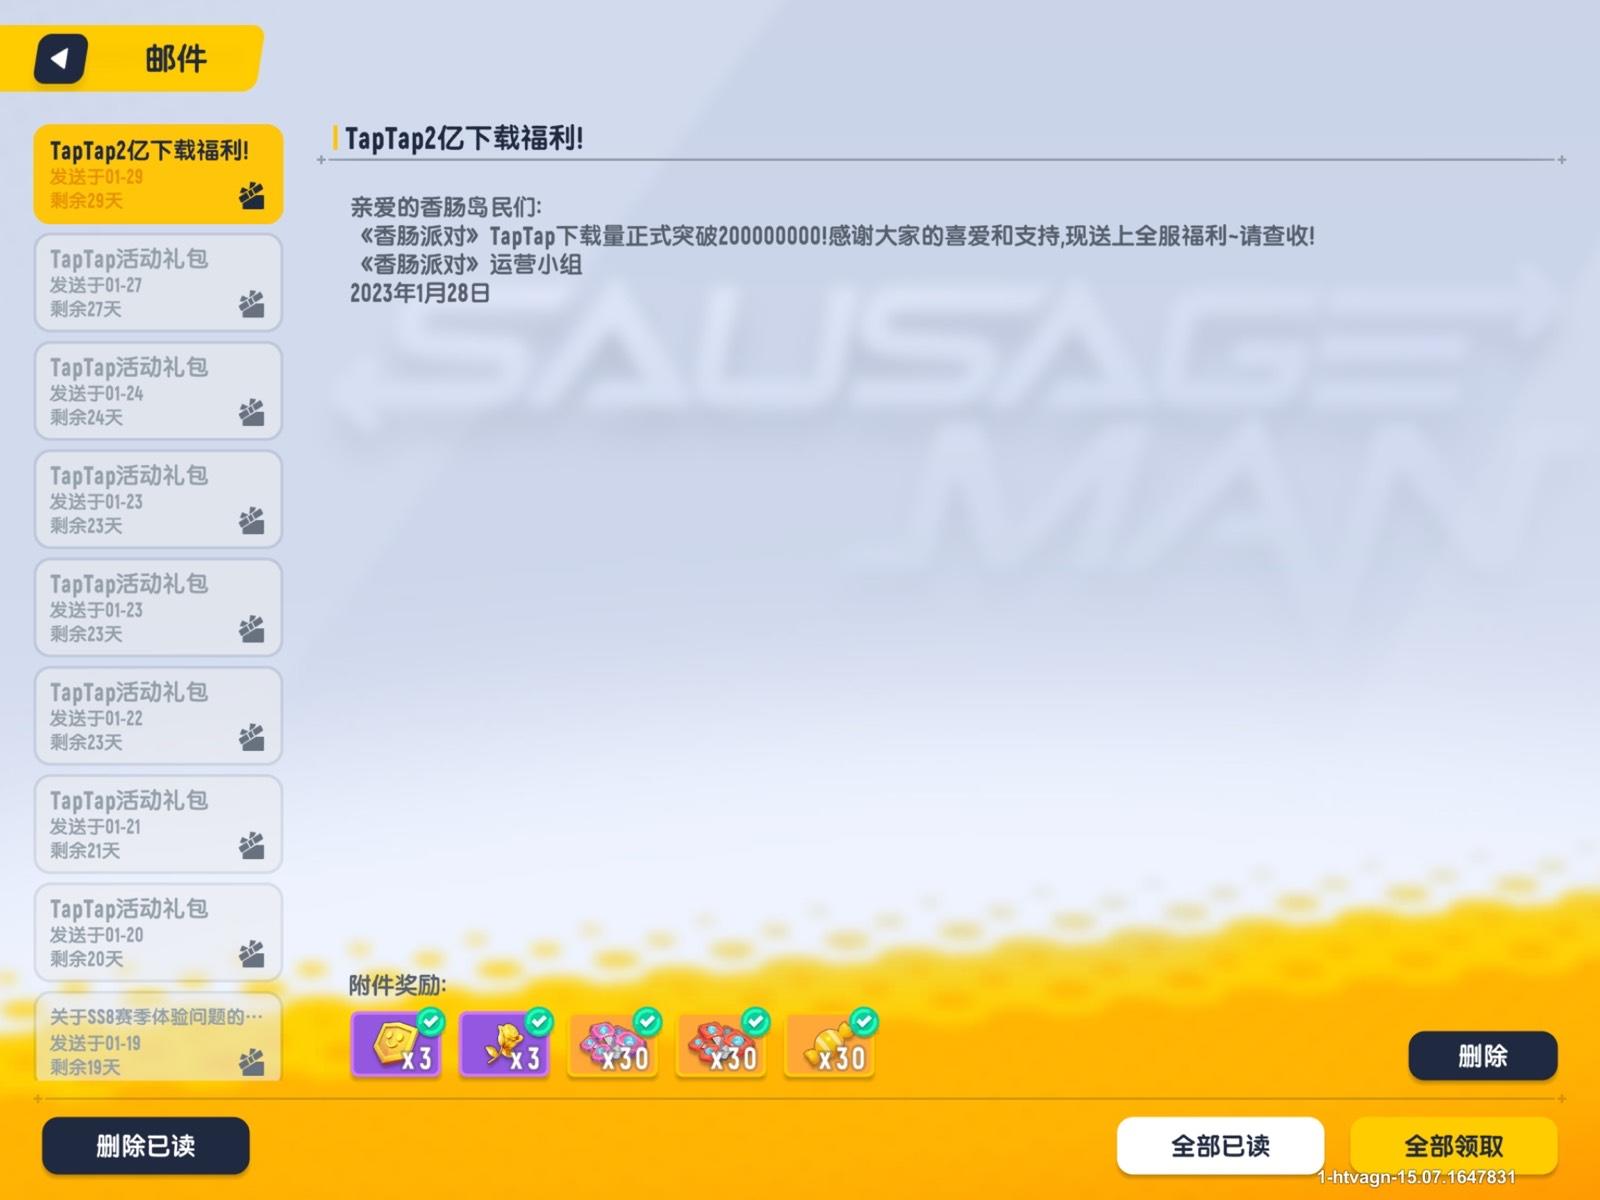Viewport: 1600px width, 1200px height.
Task: Click the 删除 button
Action: (1482, 1056)
